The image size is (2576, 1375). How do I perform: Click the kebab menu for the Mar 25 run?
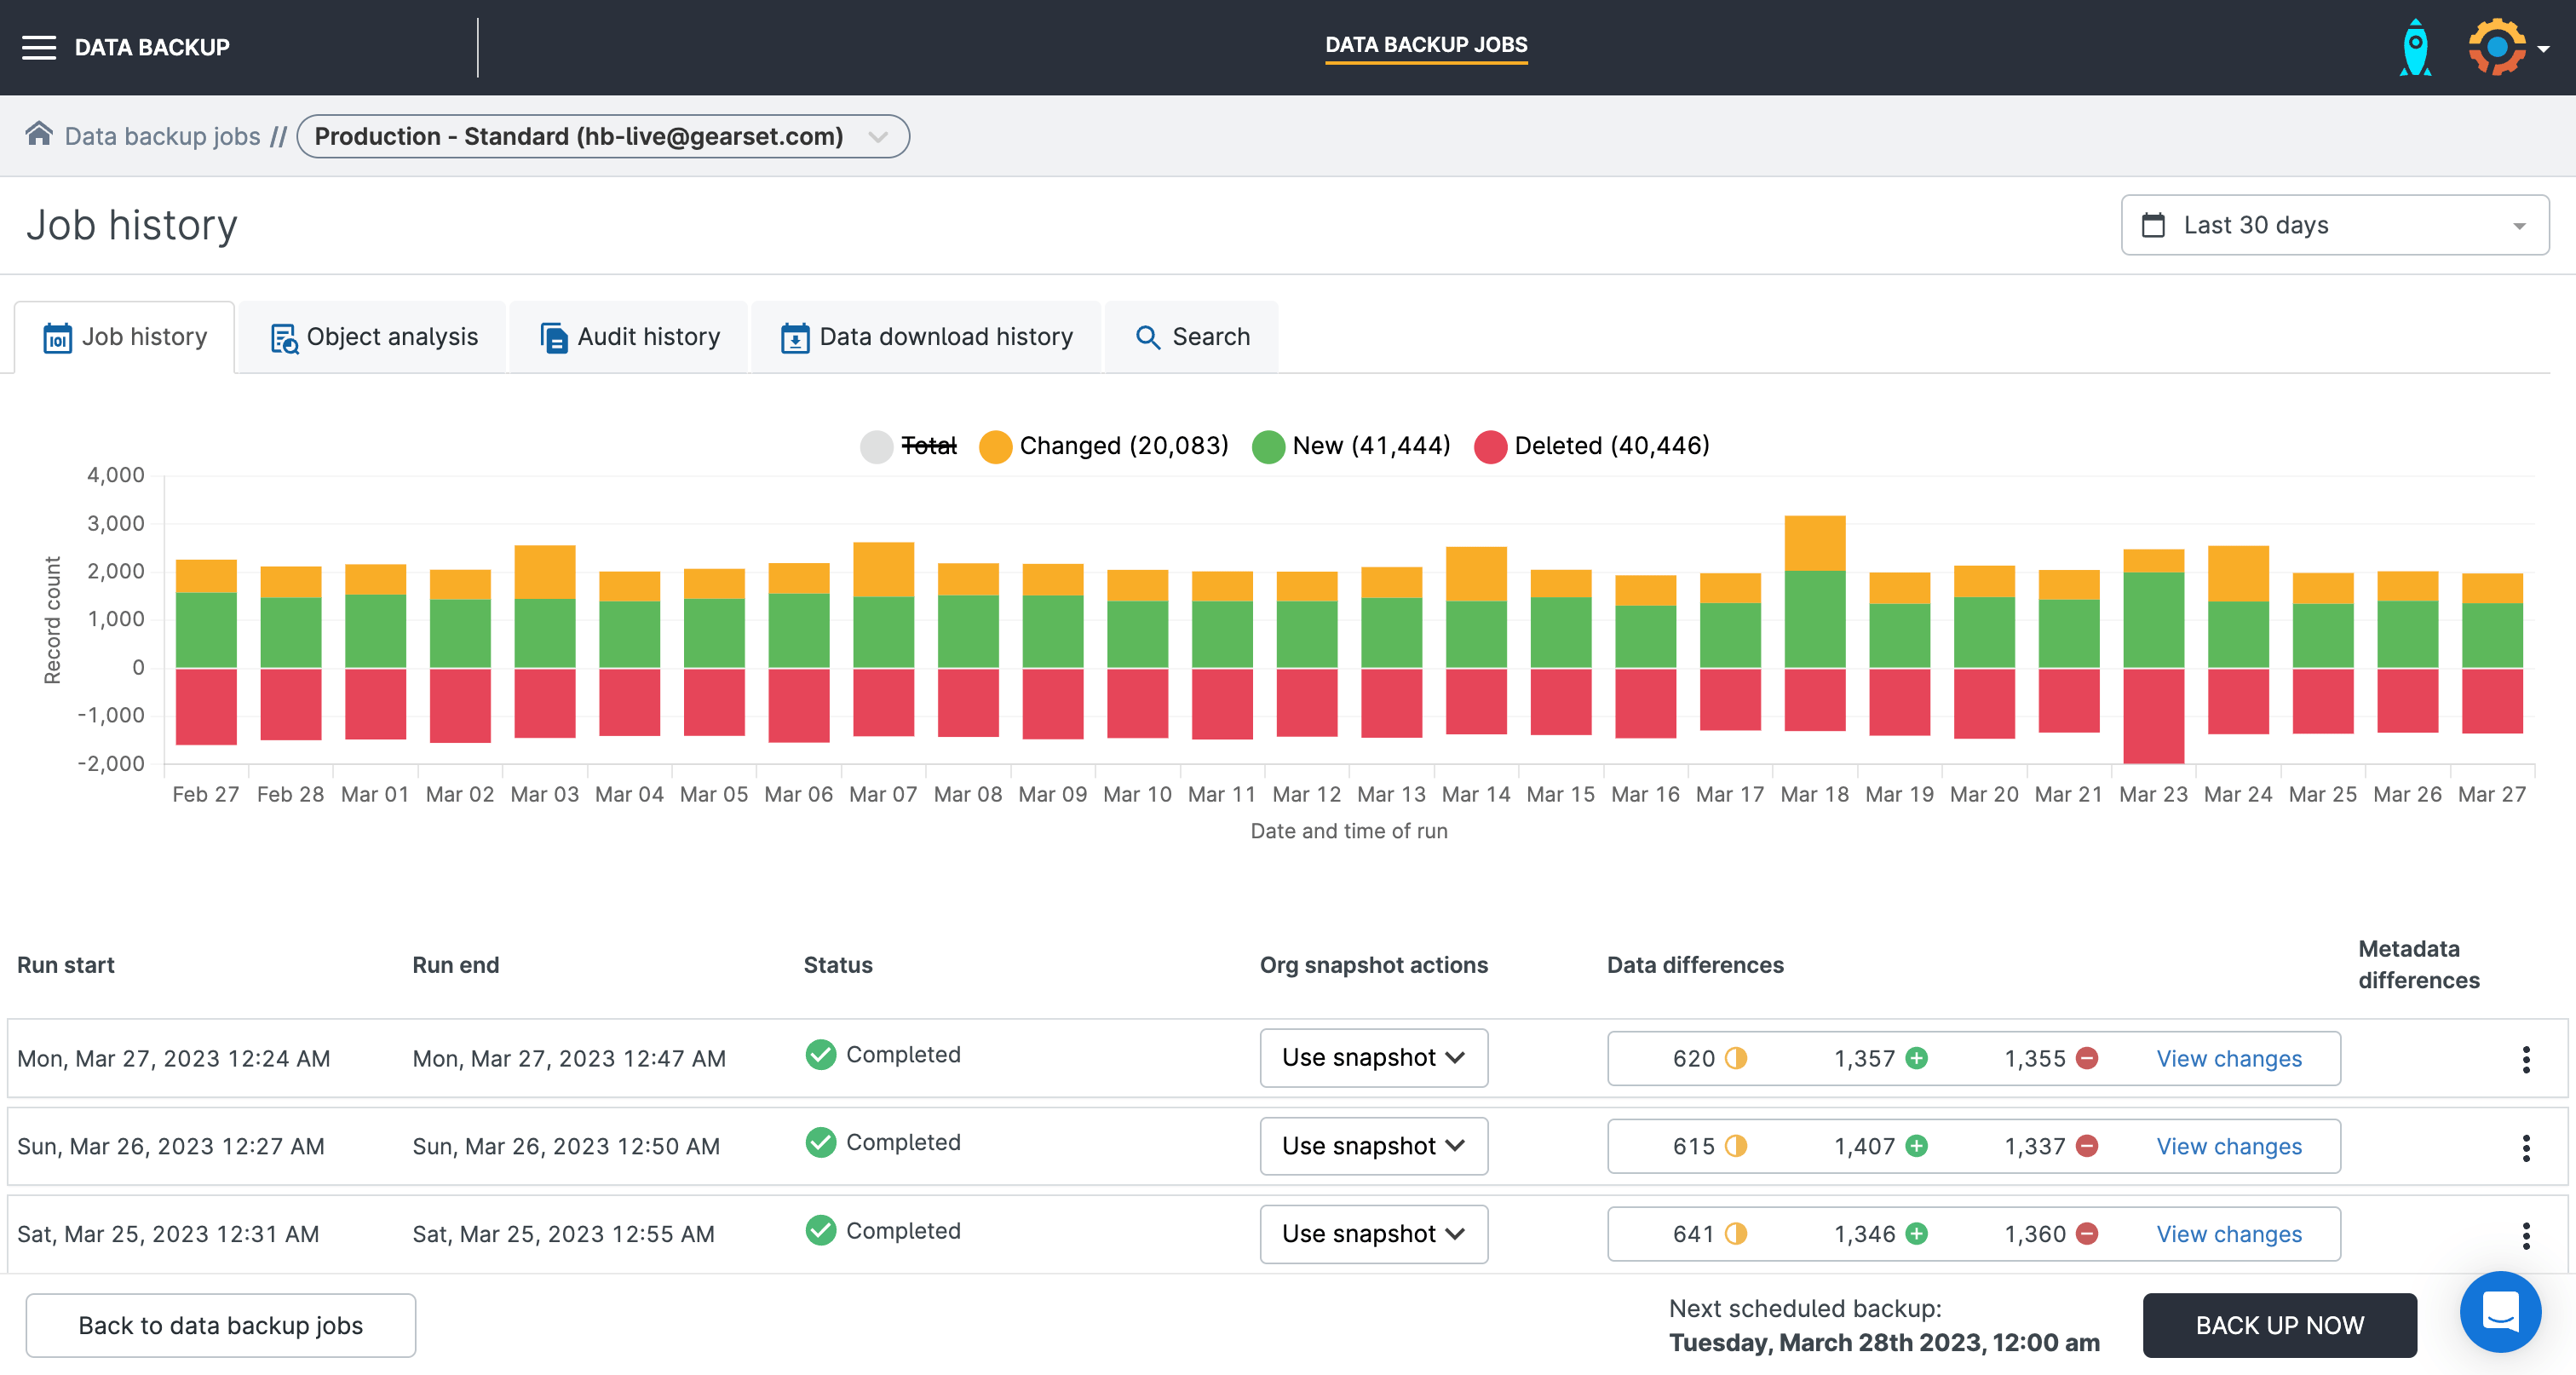(2525, 1235)
